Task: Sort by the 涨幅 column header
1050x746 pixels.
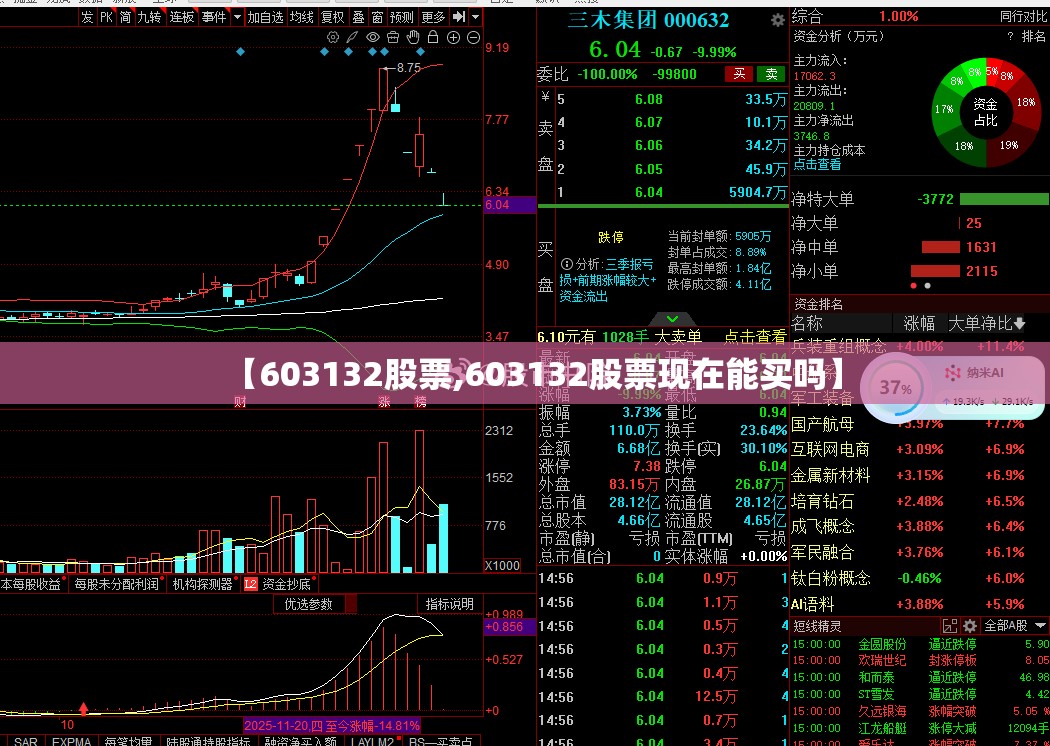Action: tap(919, 324)
